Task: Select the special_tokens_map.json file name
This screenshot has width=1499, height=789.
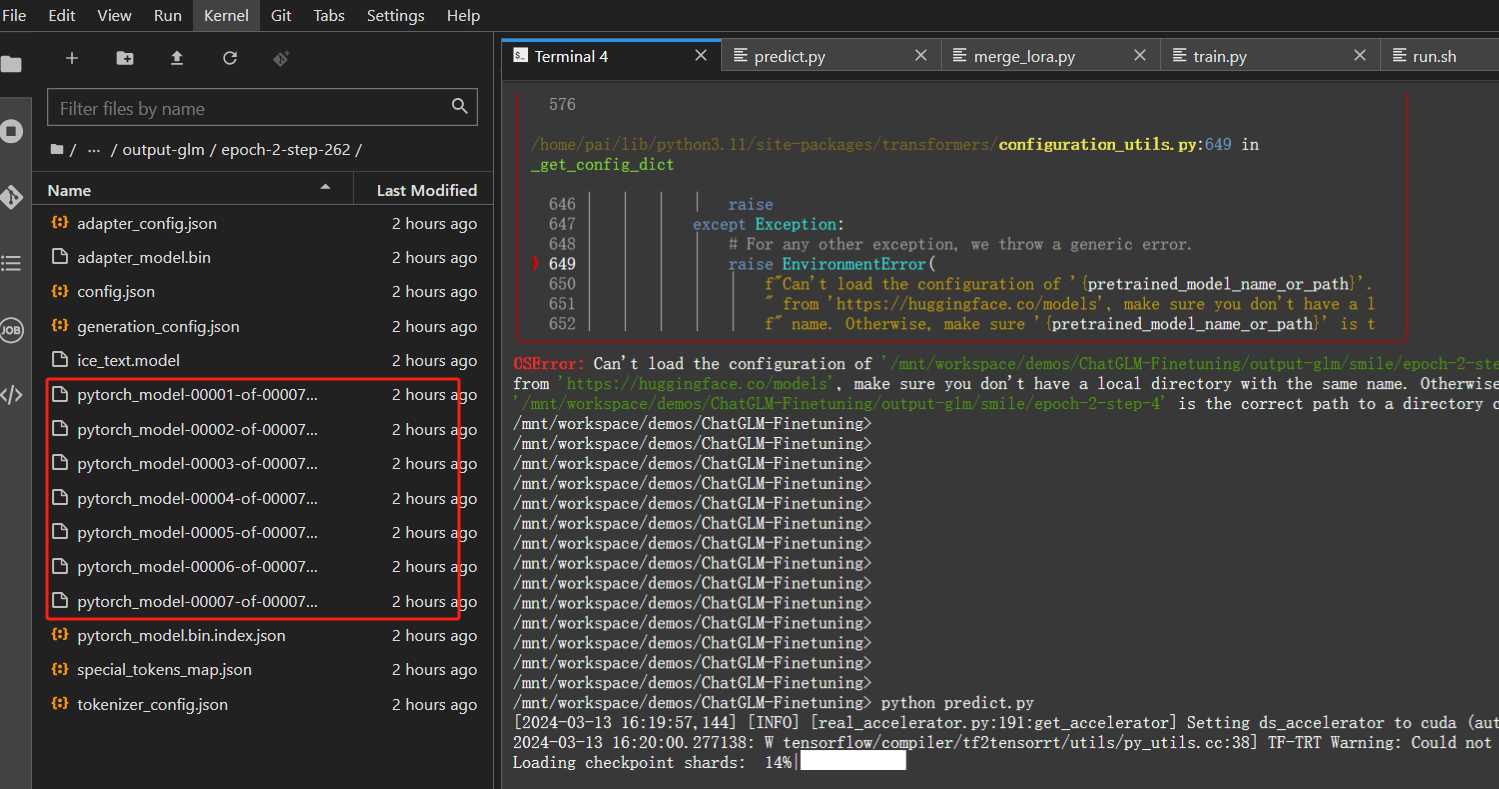Action: pyautogui.click(x=164, y=669)
